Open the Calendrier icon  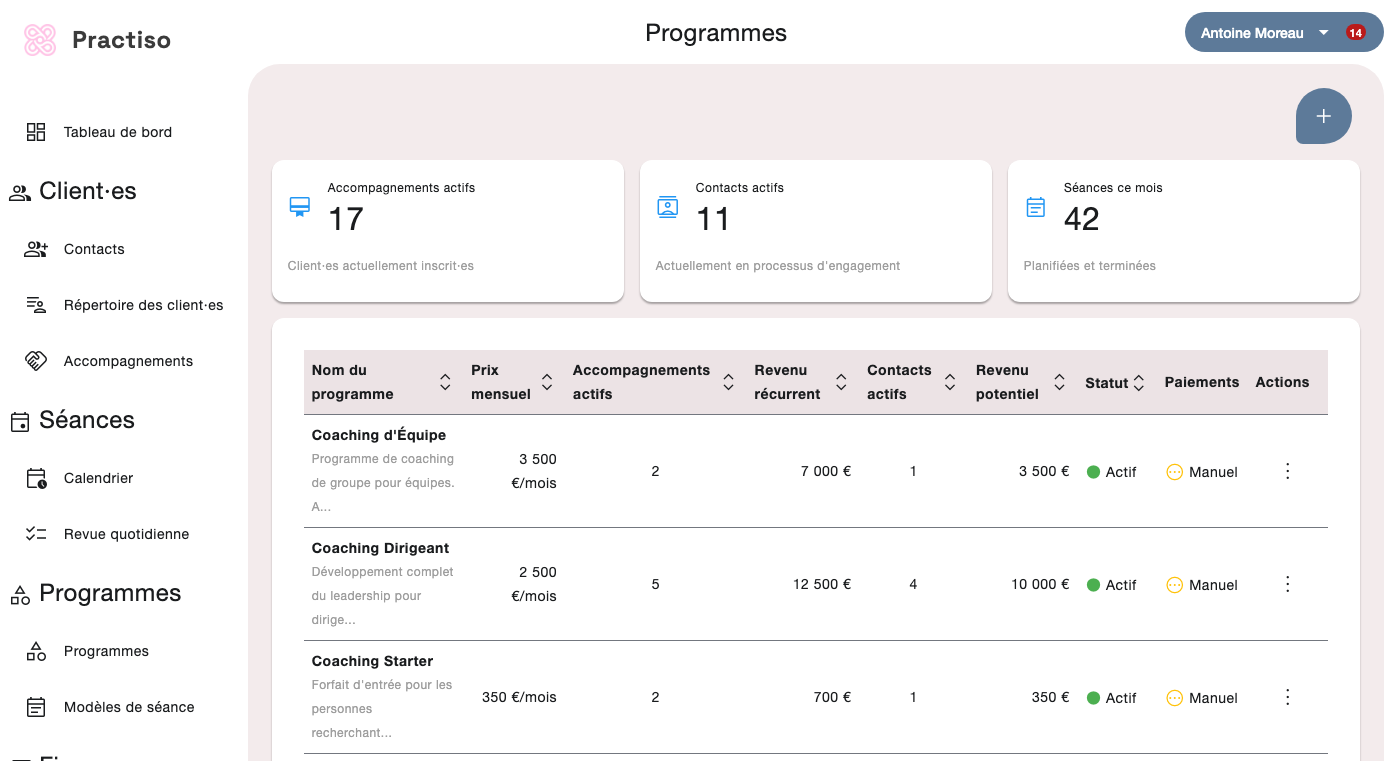pos(35,477)
